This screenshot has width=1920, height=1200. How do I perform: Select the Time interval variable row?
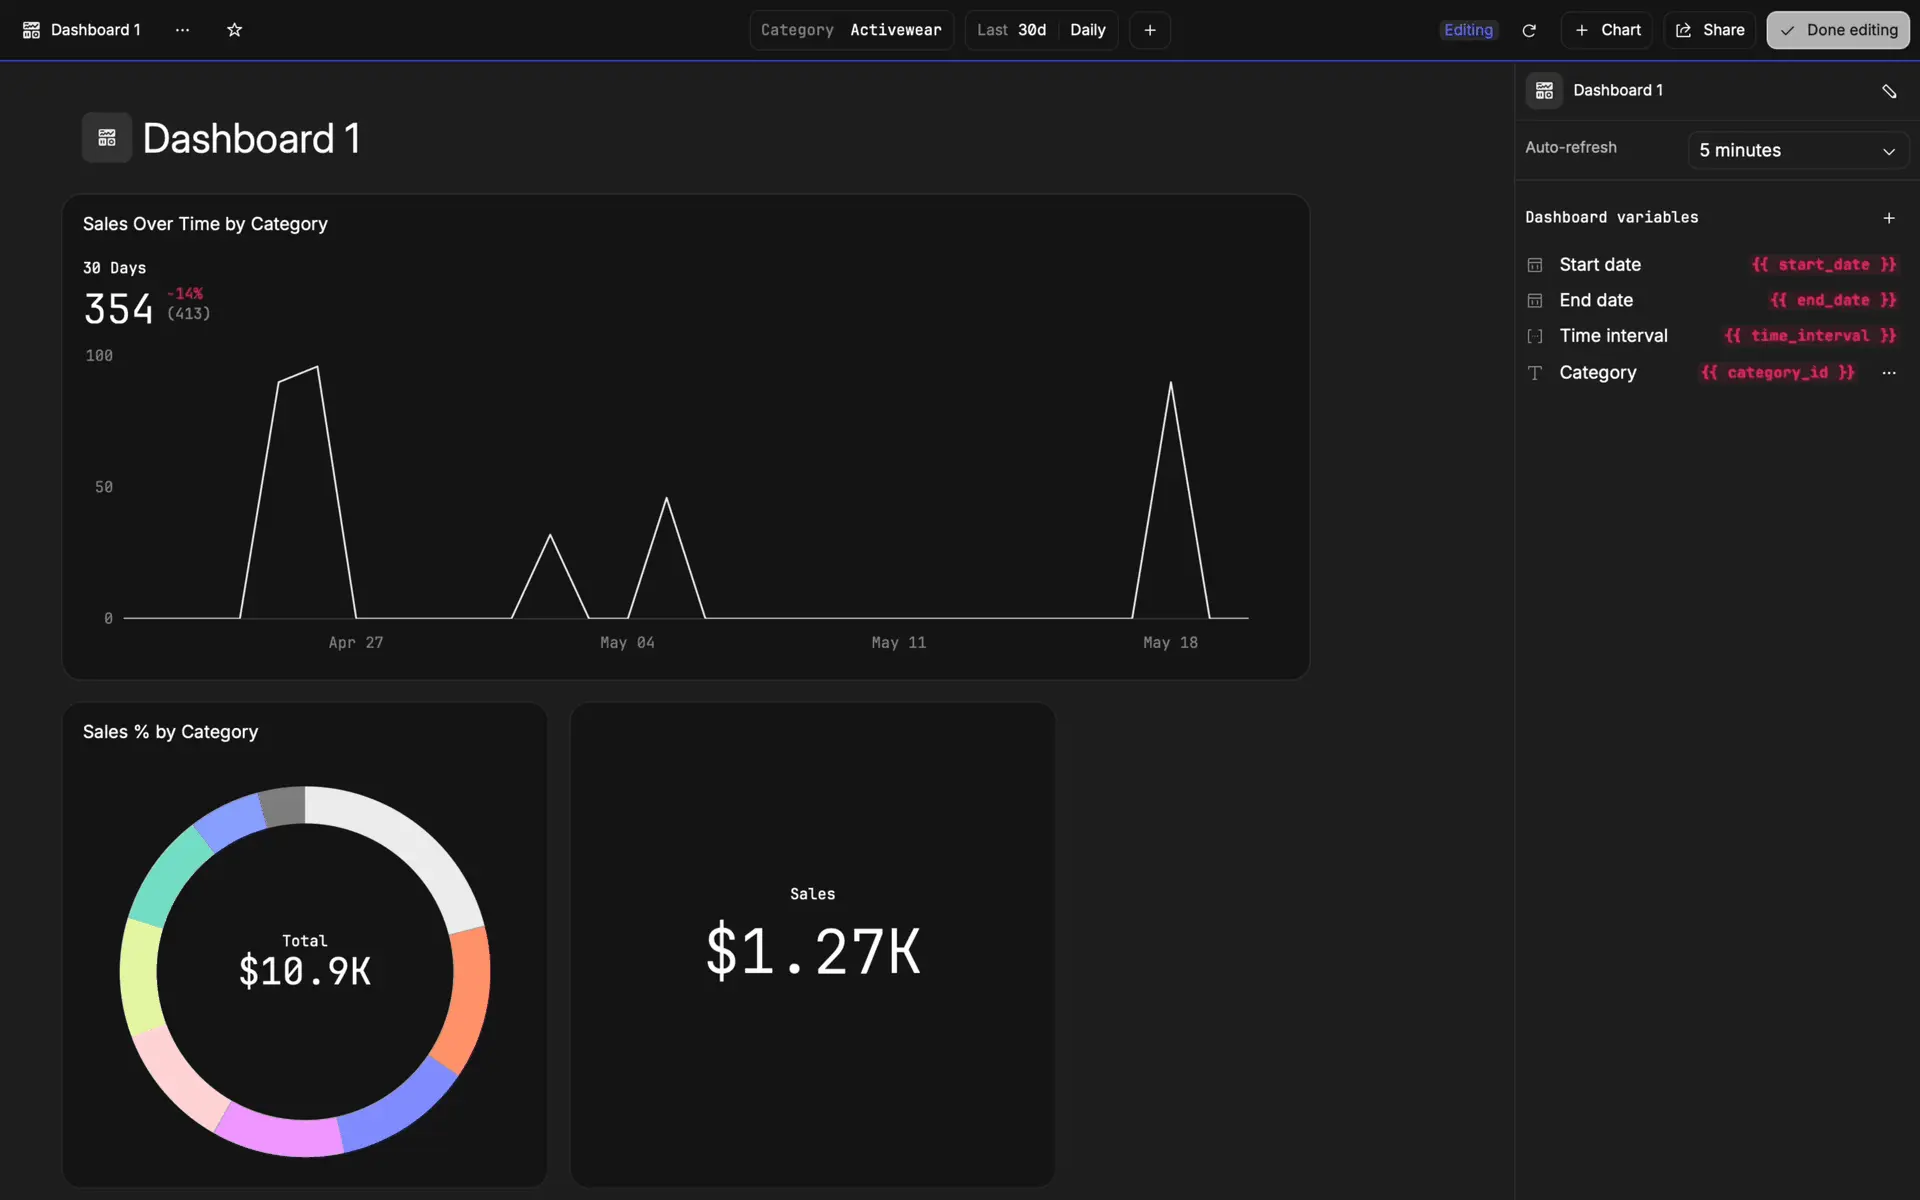pos(1613,336)
